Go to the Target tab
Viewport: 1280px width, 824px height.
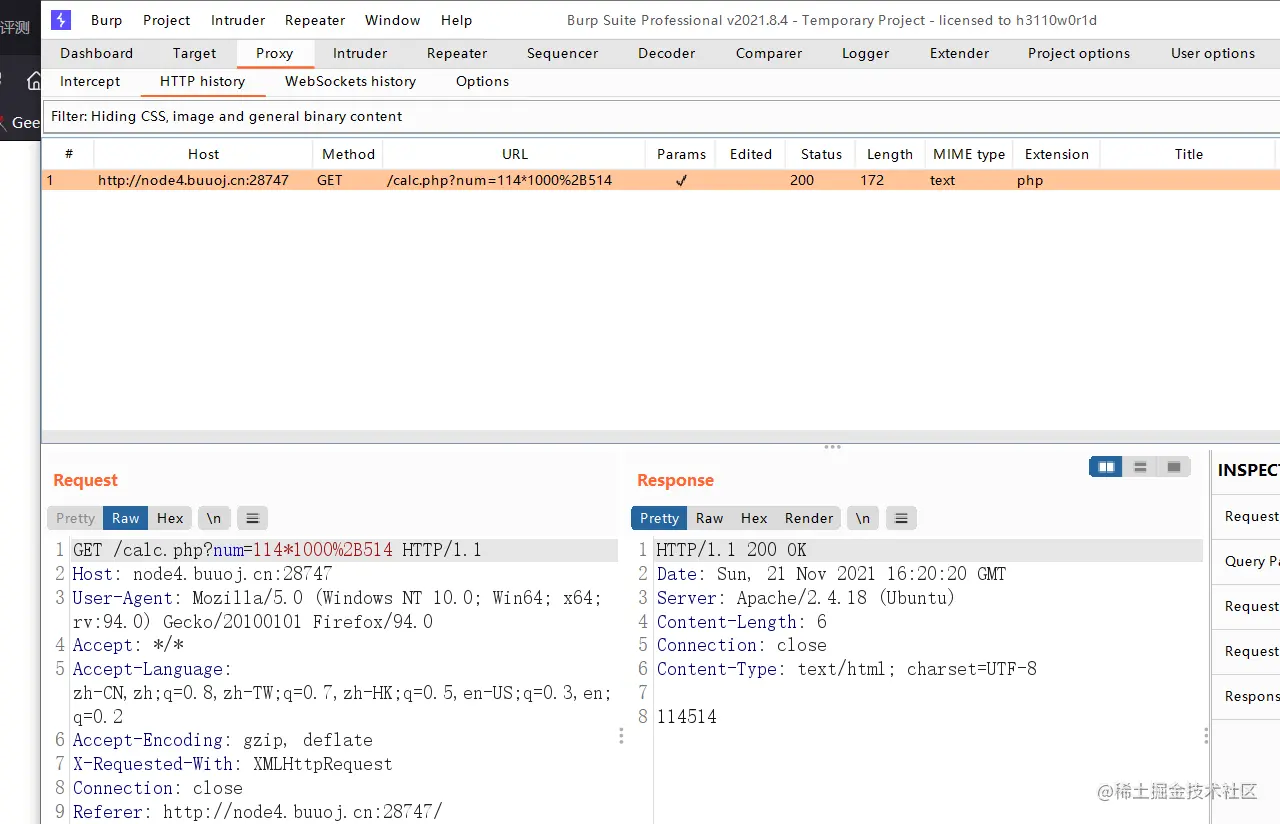click(194, 53)
